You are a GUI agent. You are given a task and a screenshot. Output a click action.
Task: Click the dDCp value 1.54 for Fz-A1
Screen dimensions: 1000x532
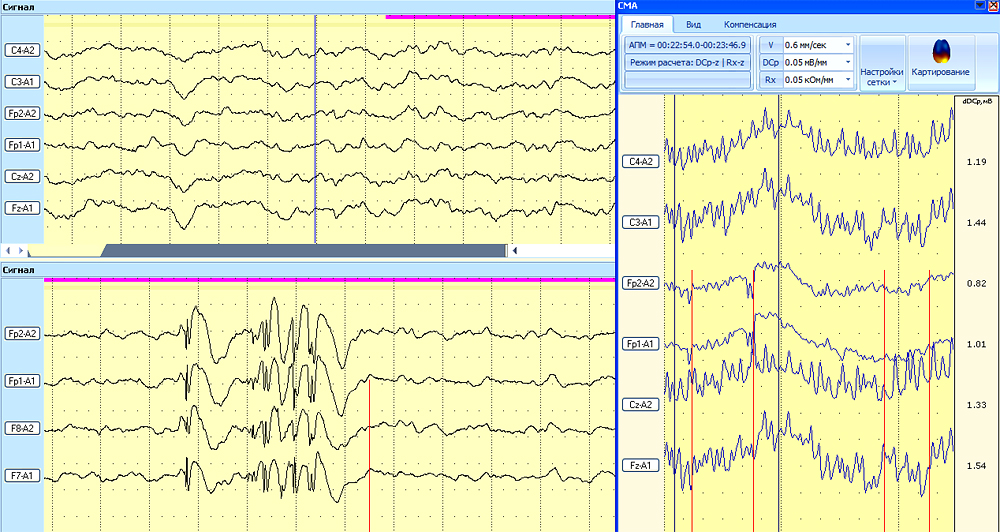tap(976, 466)
